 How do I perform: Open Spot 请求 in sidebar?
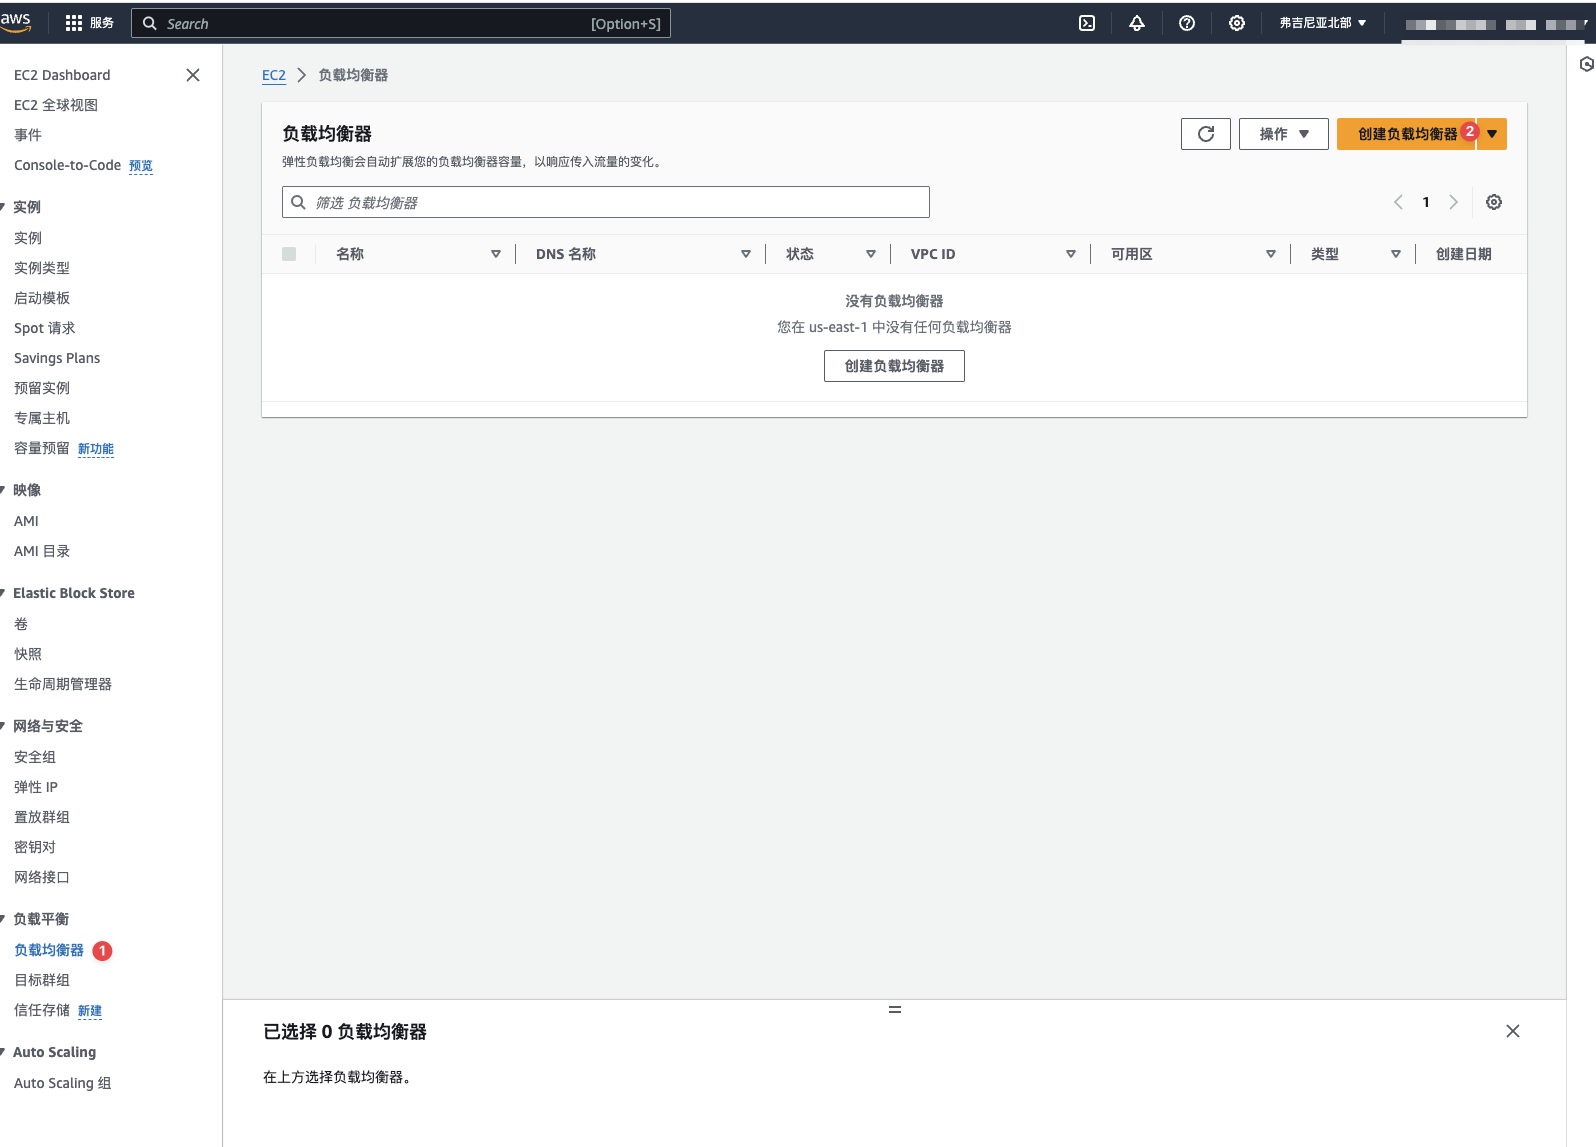(45, 328)
